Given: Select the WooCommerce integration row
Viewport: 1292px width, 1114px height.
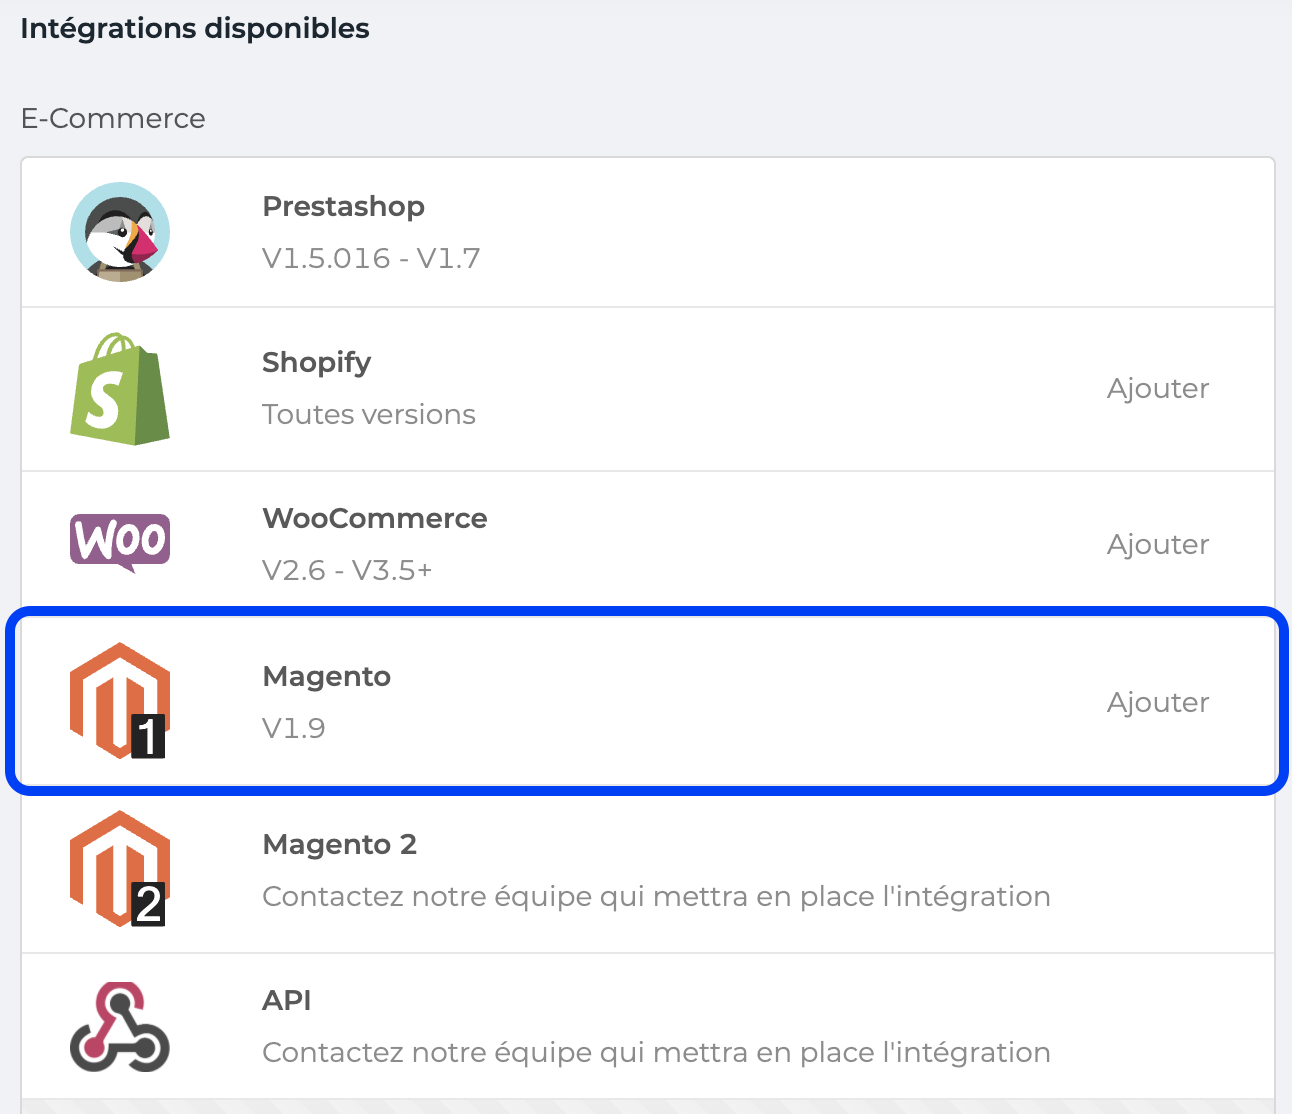Looking at the screenshot, I should [x=646, y=543].
